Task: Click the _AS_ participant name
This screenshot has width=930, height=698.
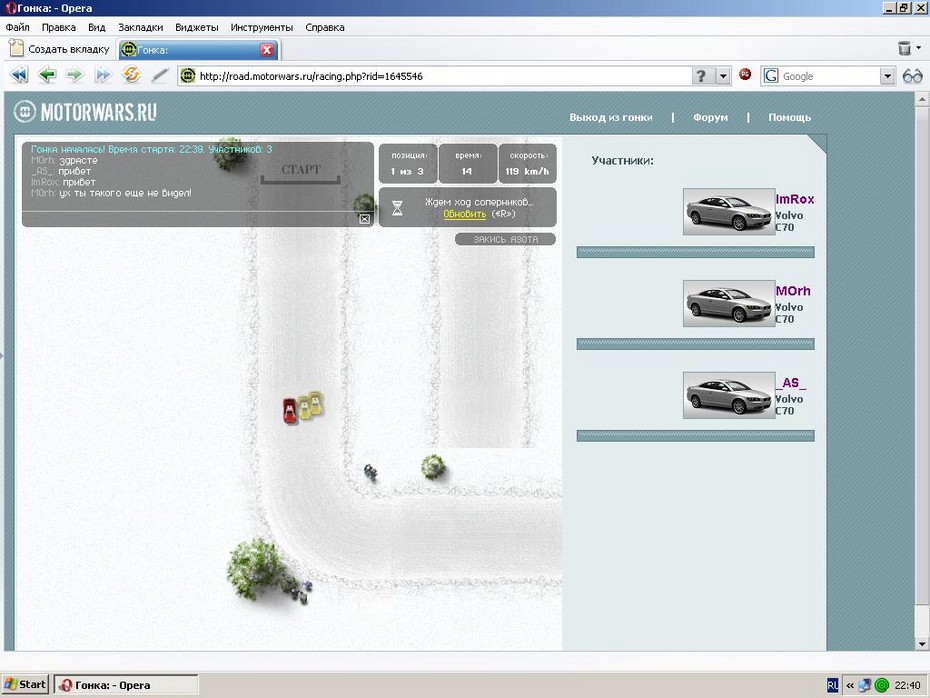Action: tap(791, 383)
